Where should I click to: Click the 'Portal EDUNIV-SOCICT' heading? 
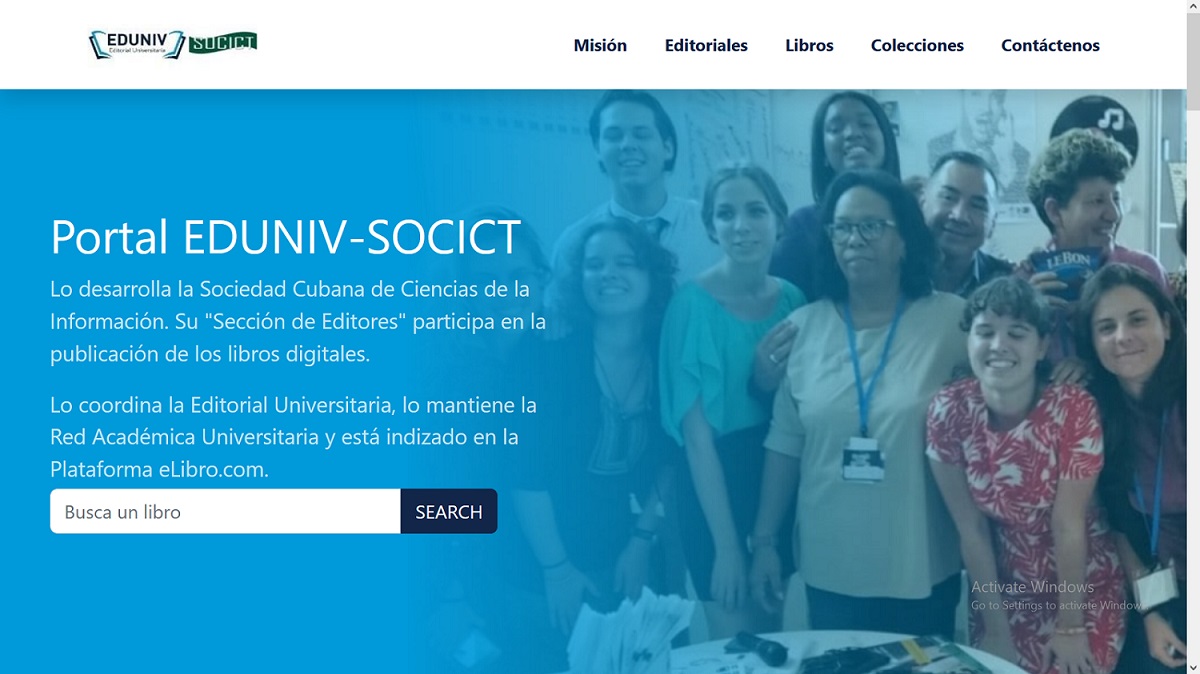click(286, 237)
